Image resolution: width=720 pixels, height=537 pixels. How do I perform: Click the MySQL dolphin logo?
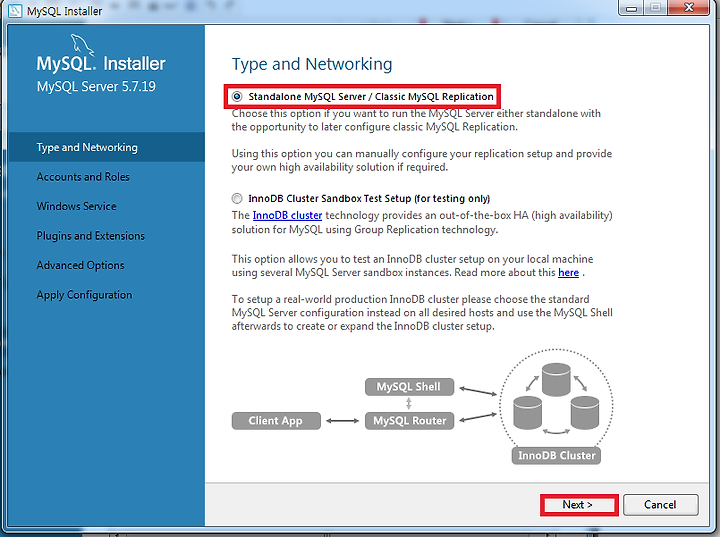tap(82, 44)
